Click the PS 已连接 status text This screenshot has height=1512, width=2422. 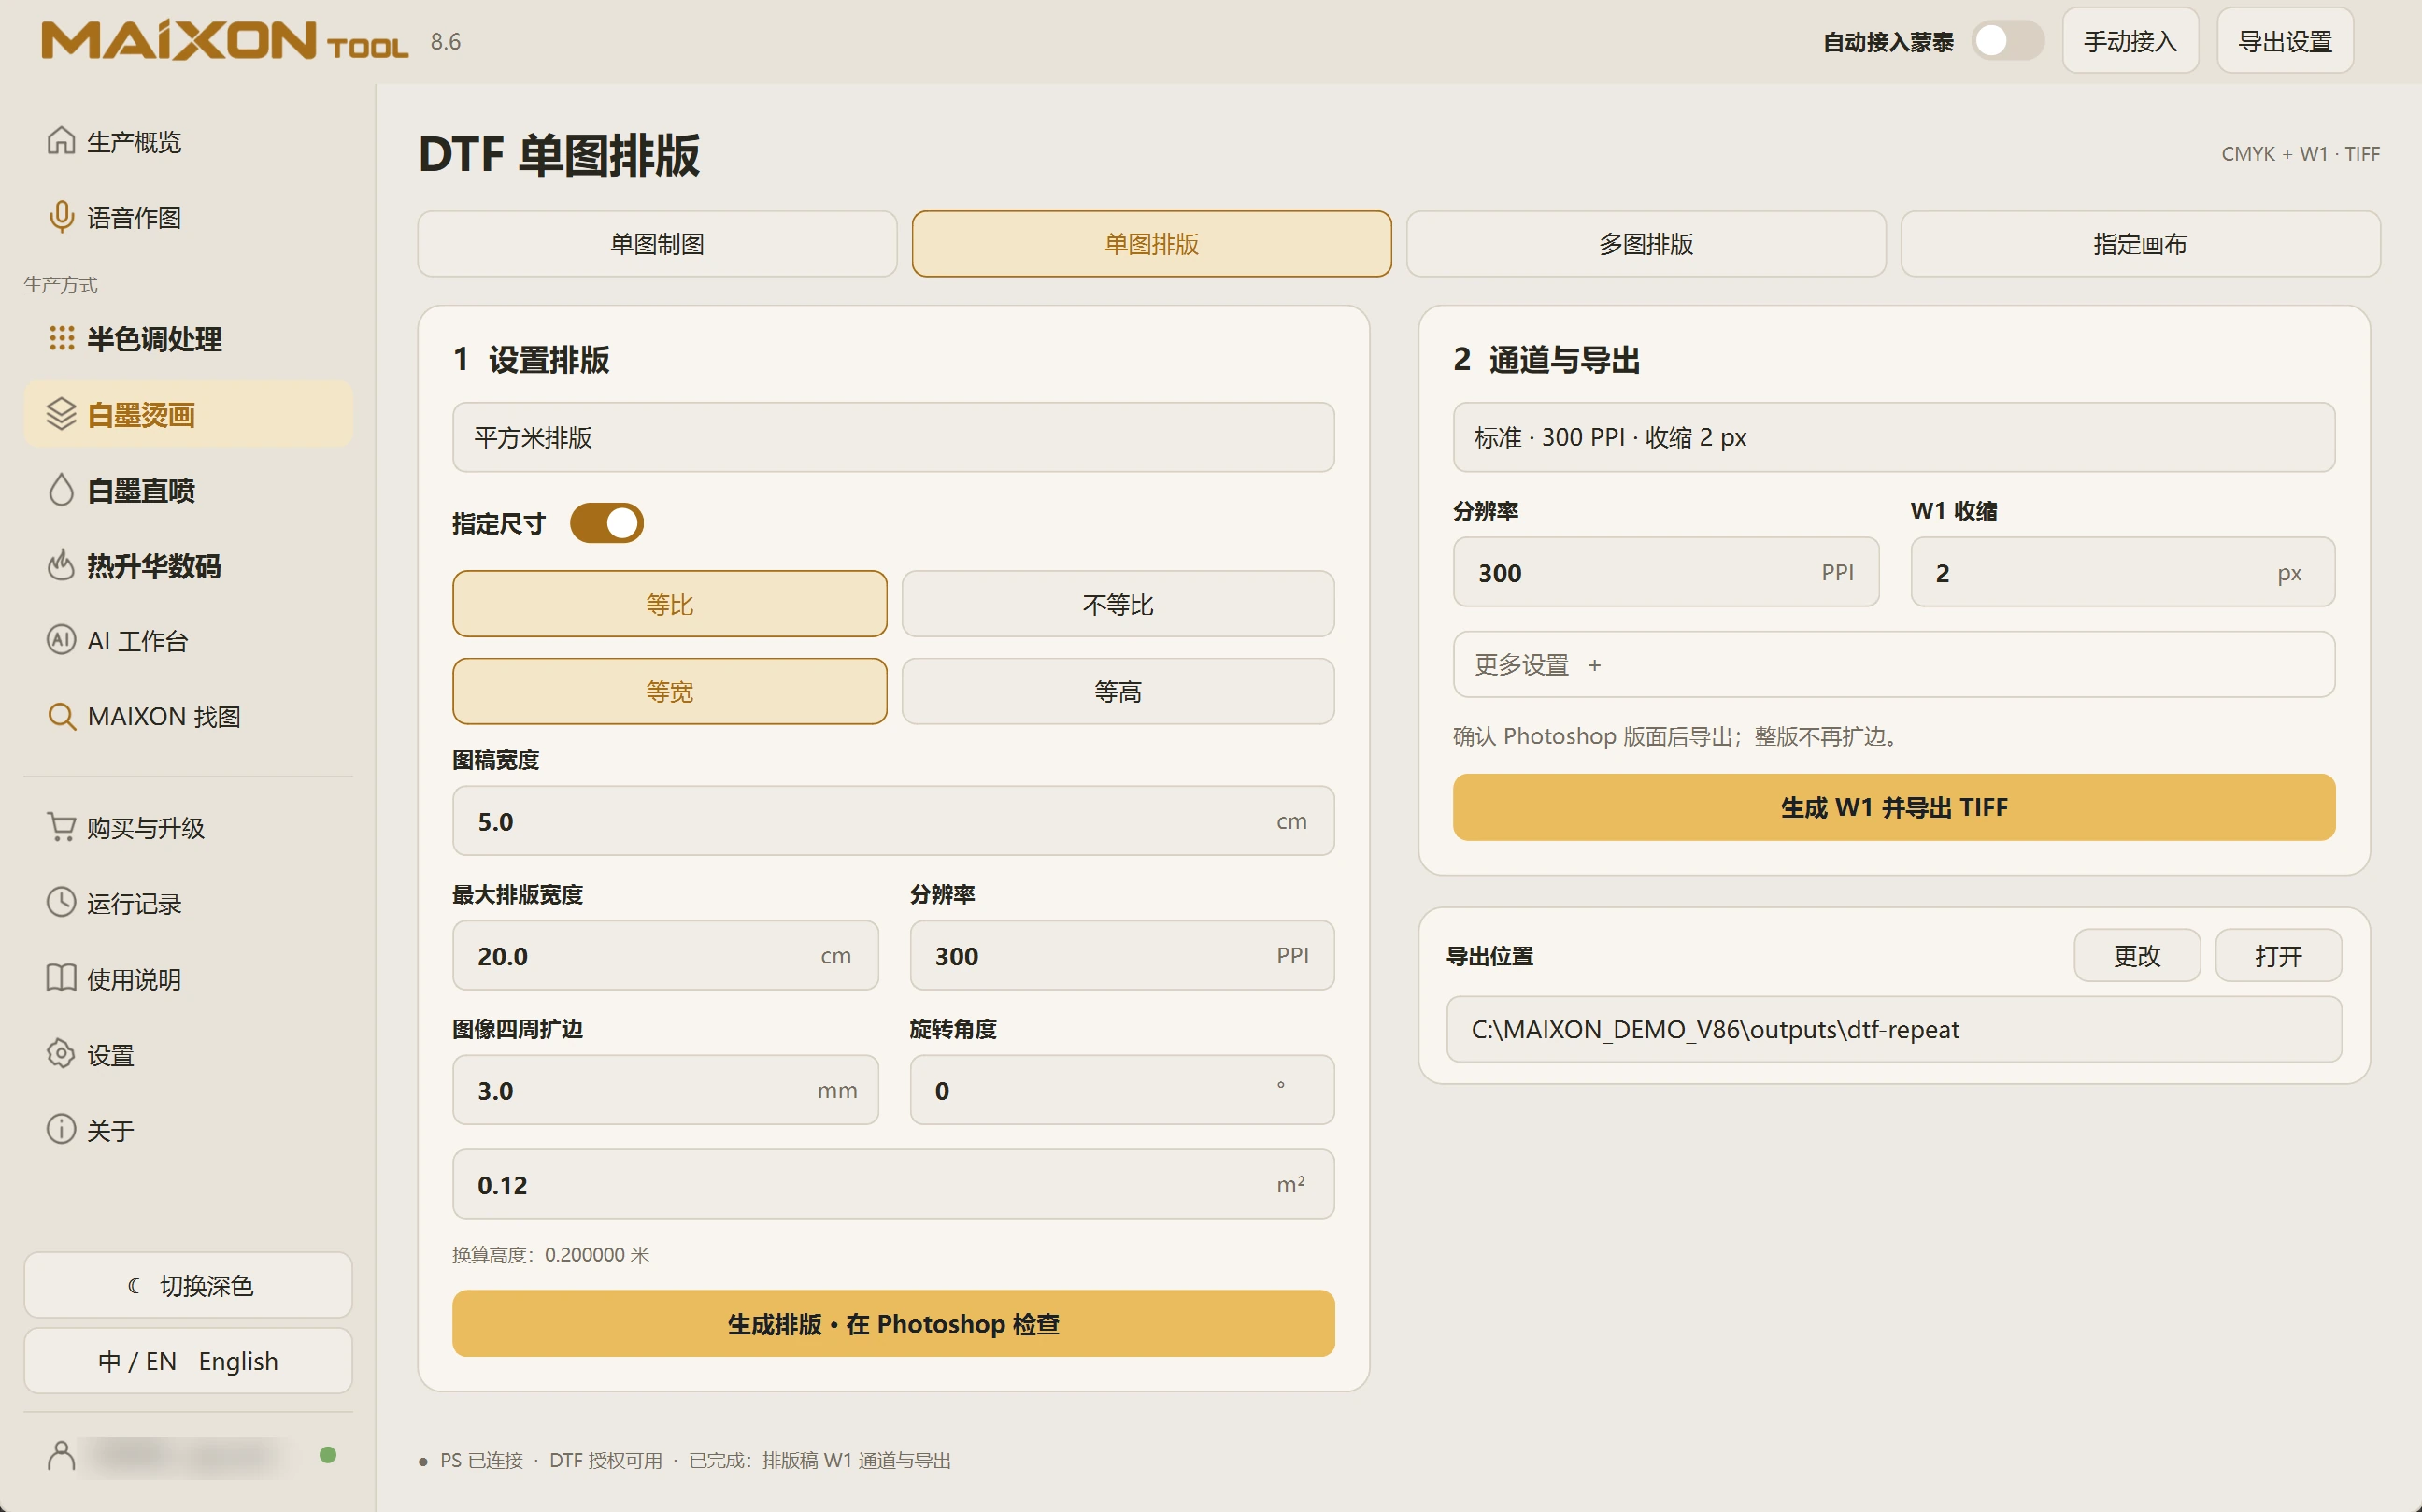point(482,1460)
